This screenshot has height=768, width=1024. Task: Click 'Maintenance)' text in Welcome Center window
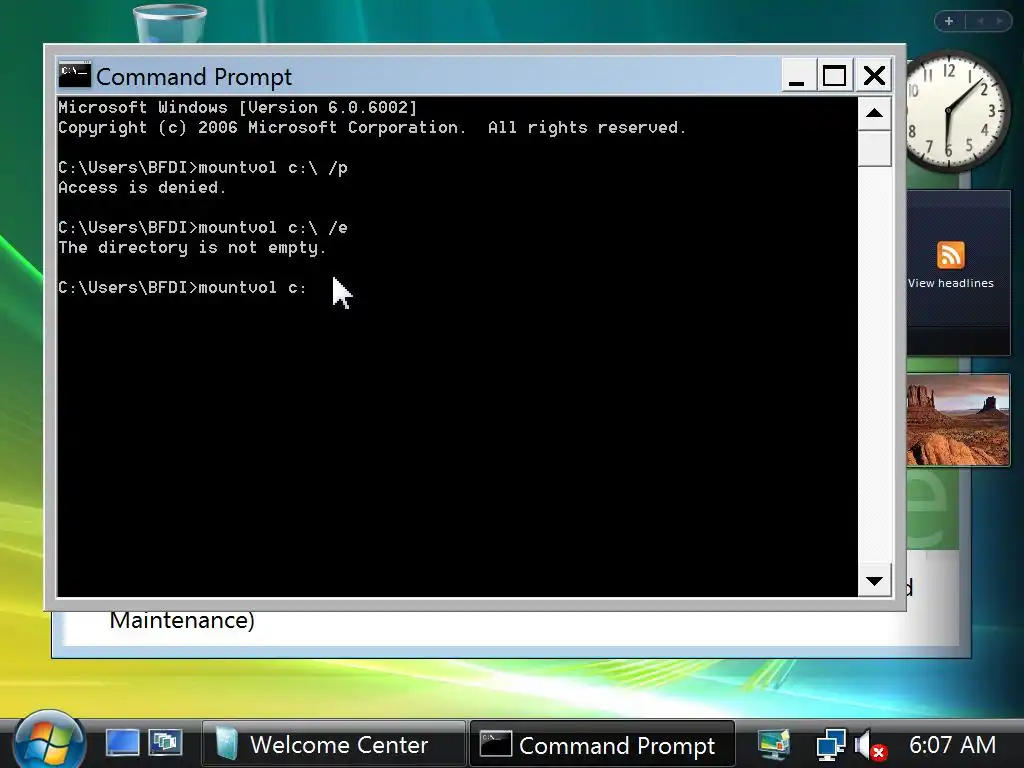182,620
